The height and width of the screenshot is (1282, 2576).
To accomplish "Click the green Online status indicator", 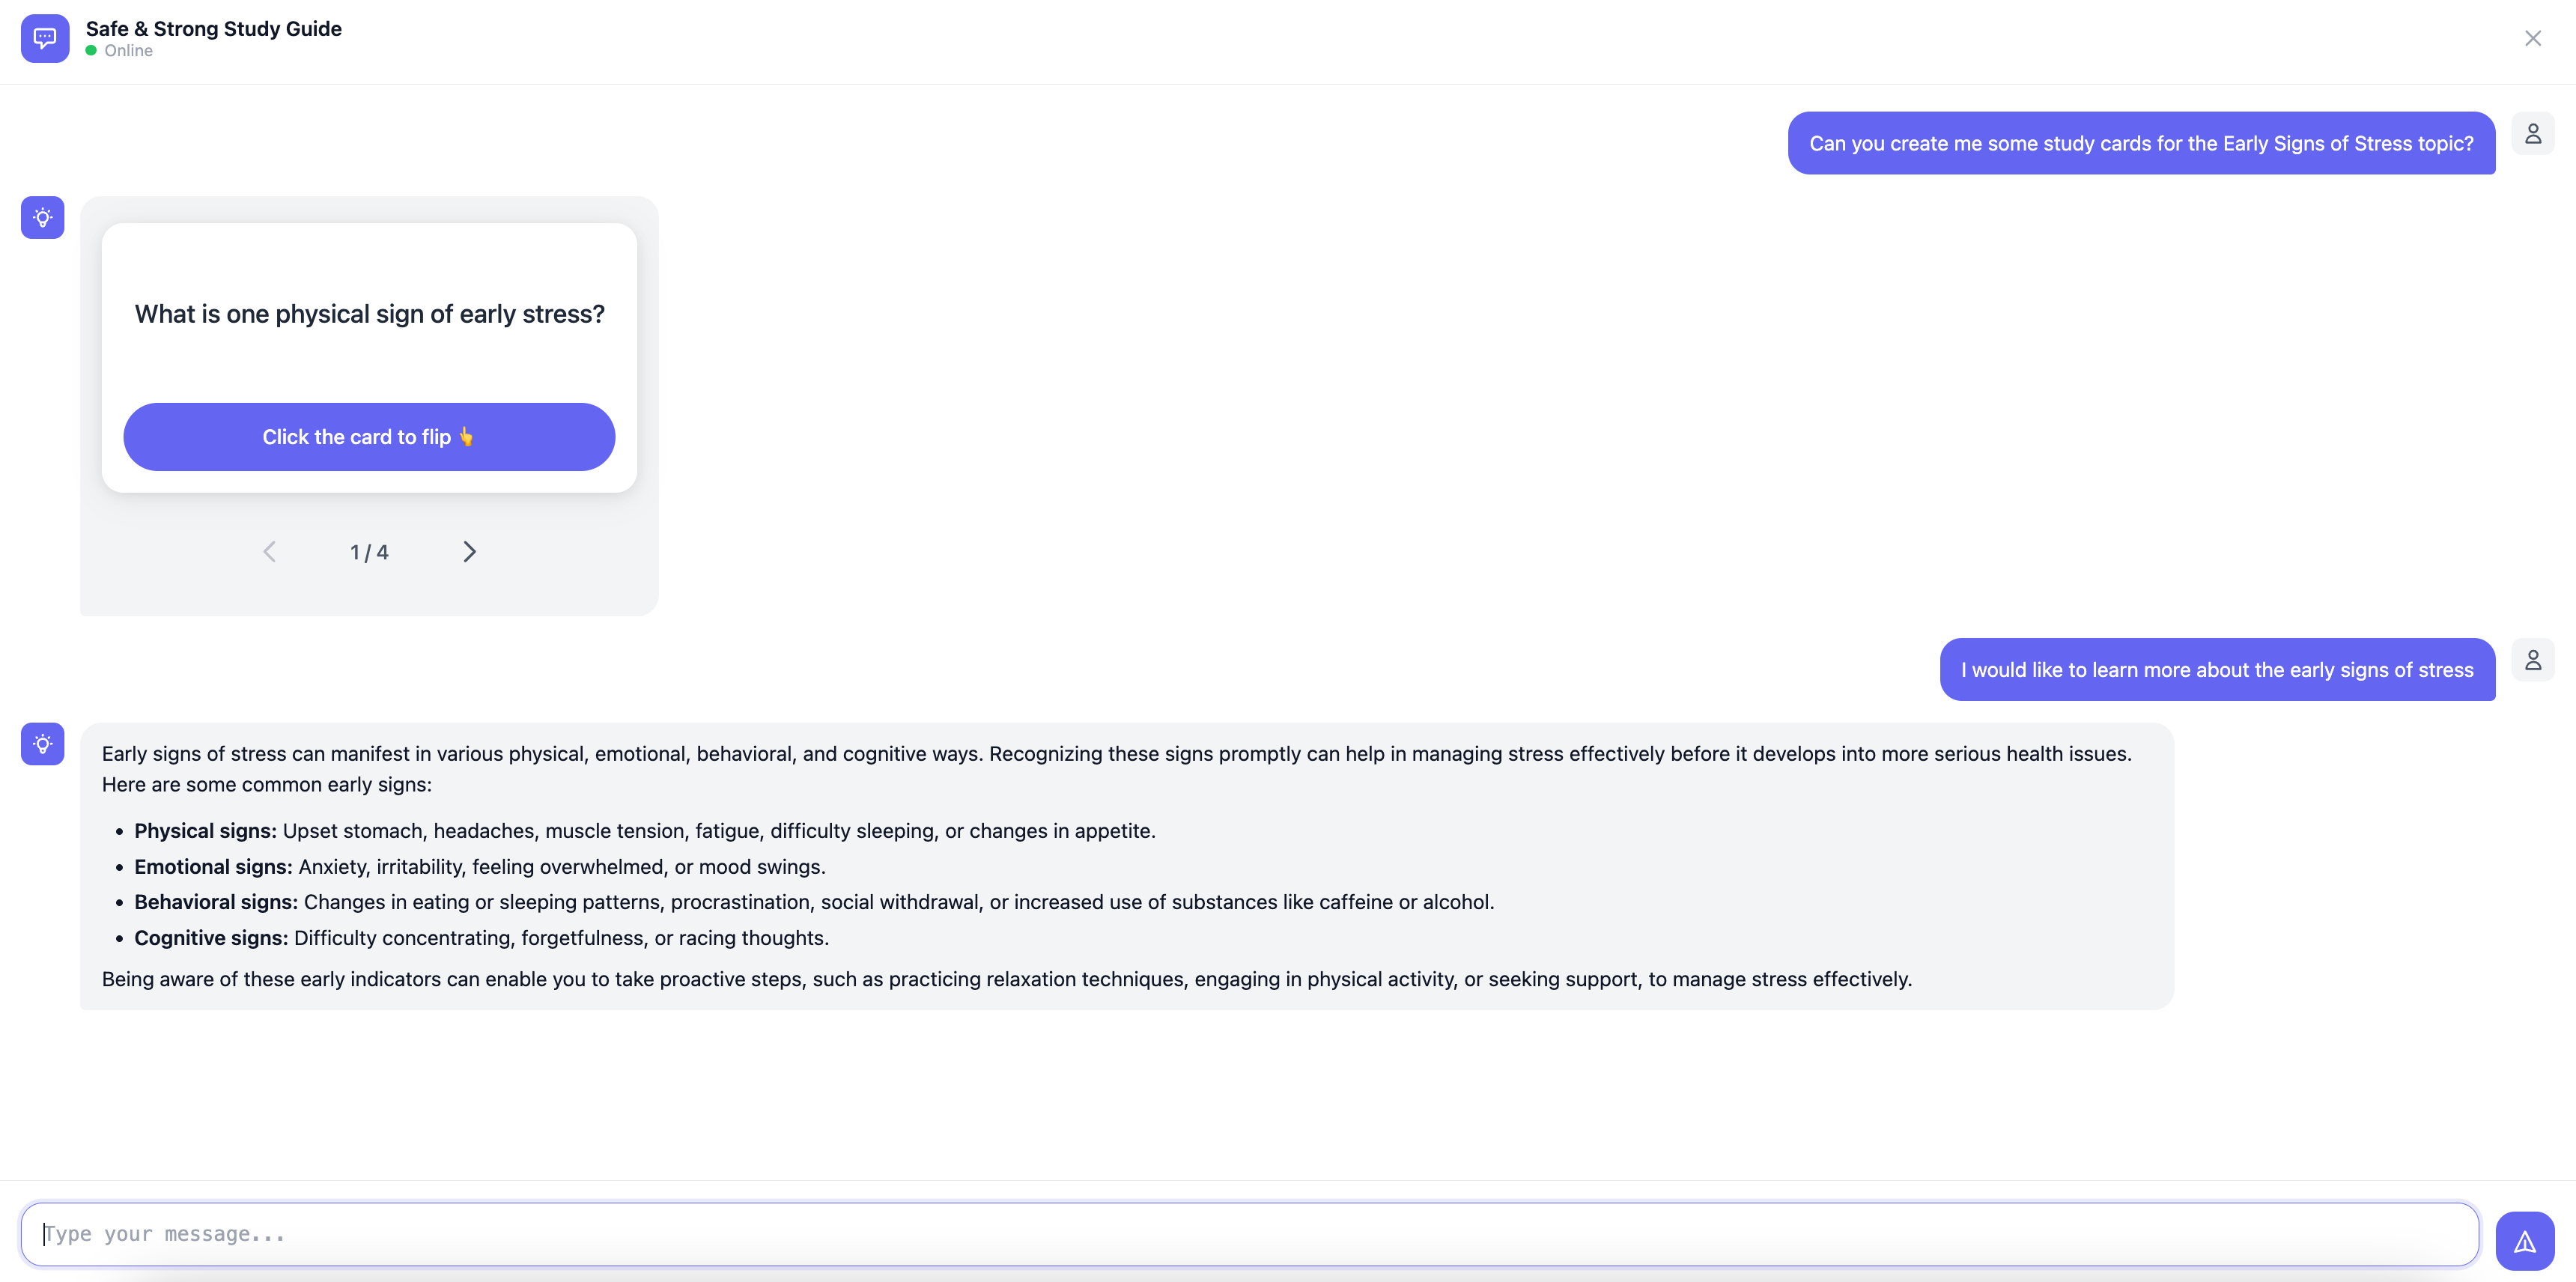I will [91, 50].
